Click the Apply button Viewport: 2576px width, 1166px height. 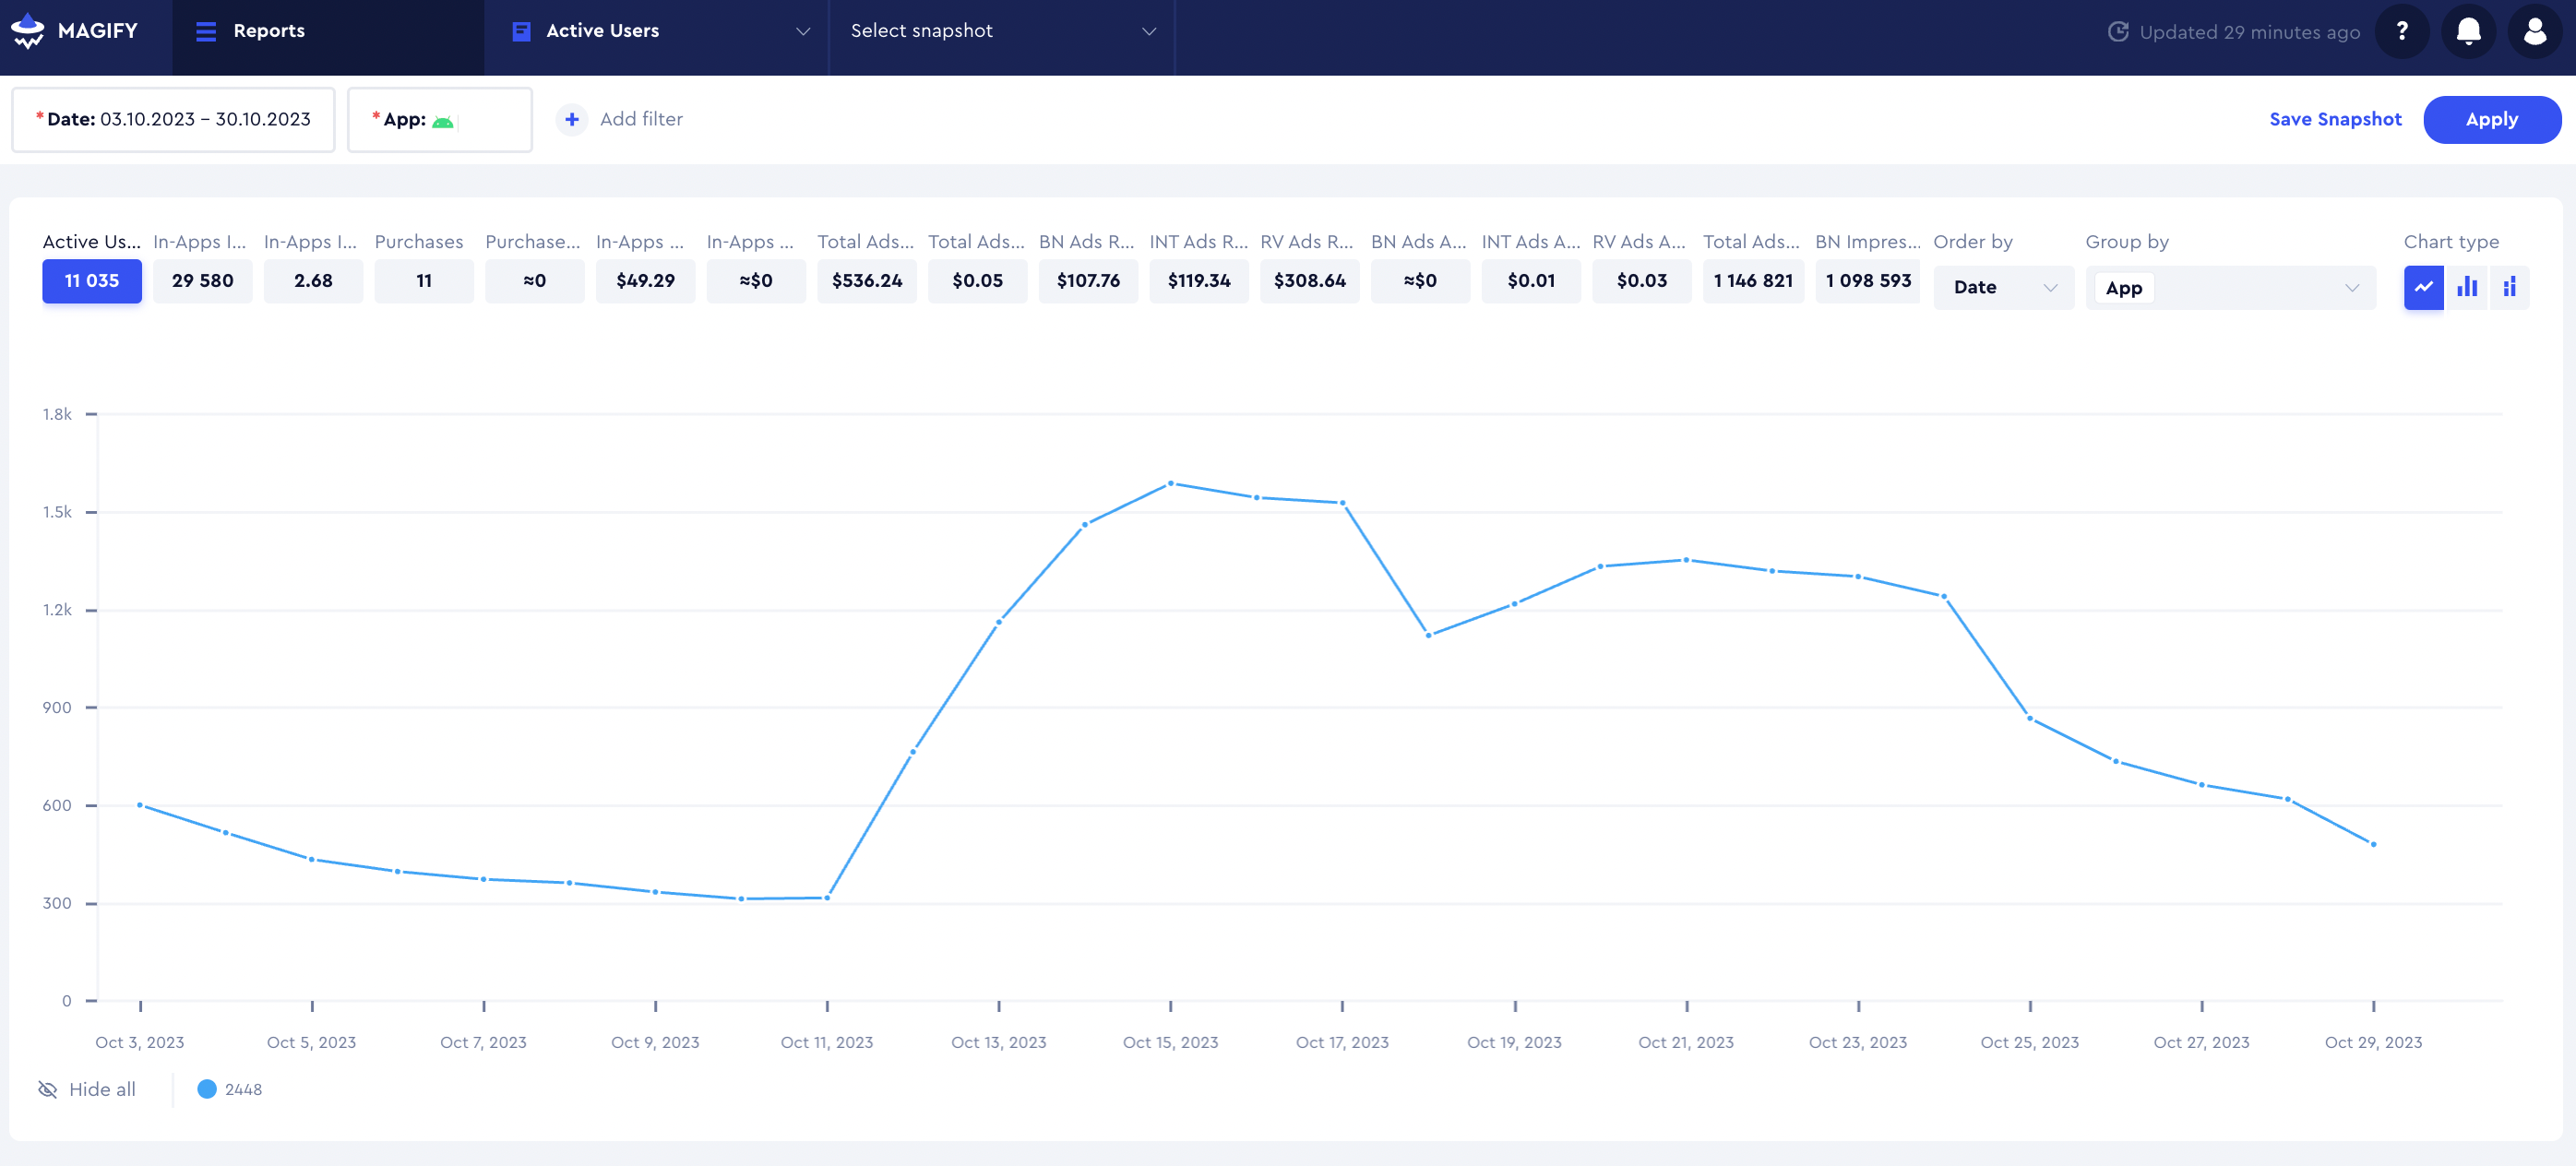[2491, 120]
